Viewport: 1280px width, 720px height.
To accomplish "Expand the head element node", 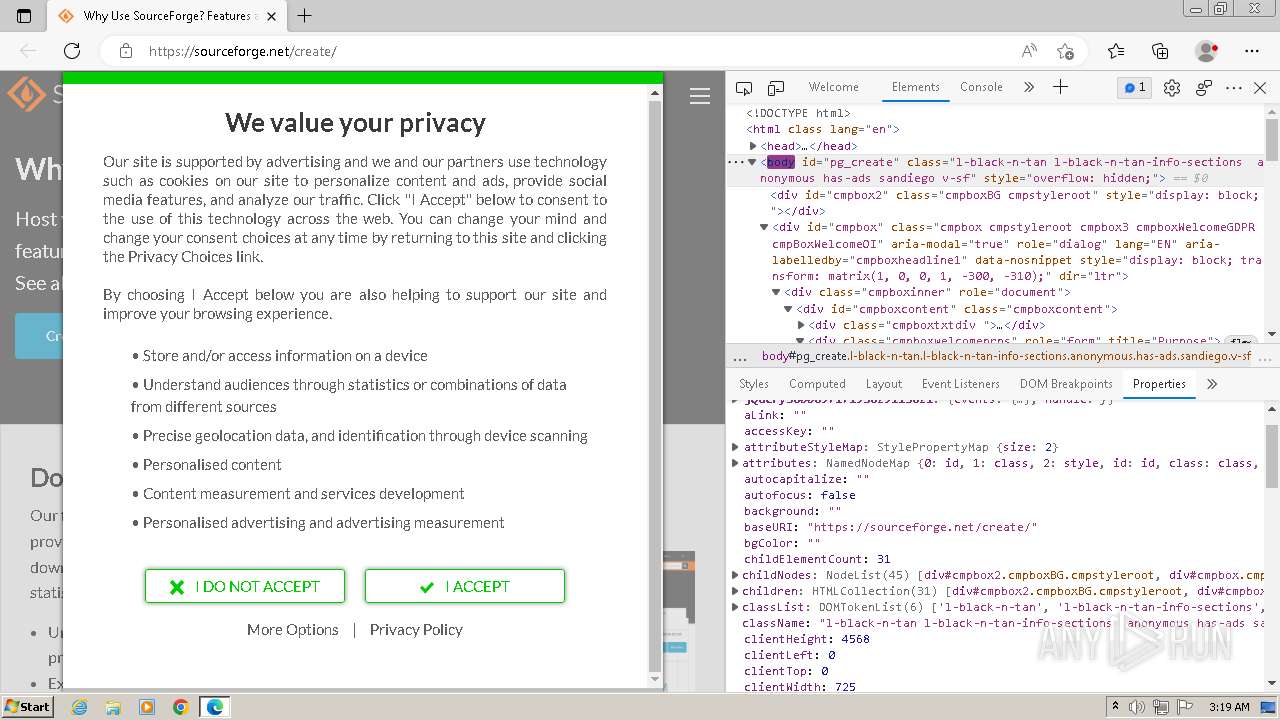I will click(x=755, y=146).
